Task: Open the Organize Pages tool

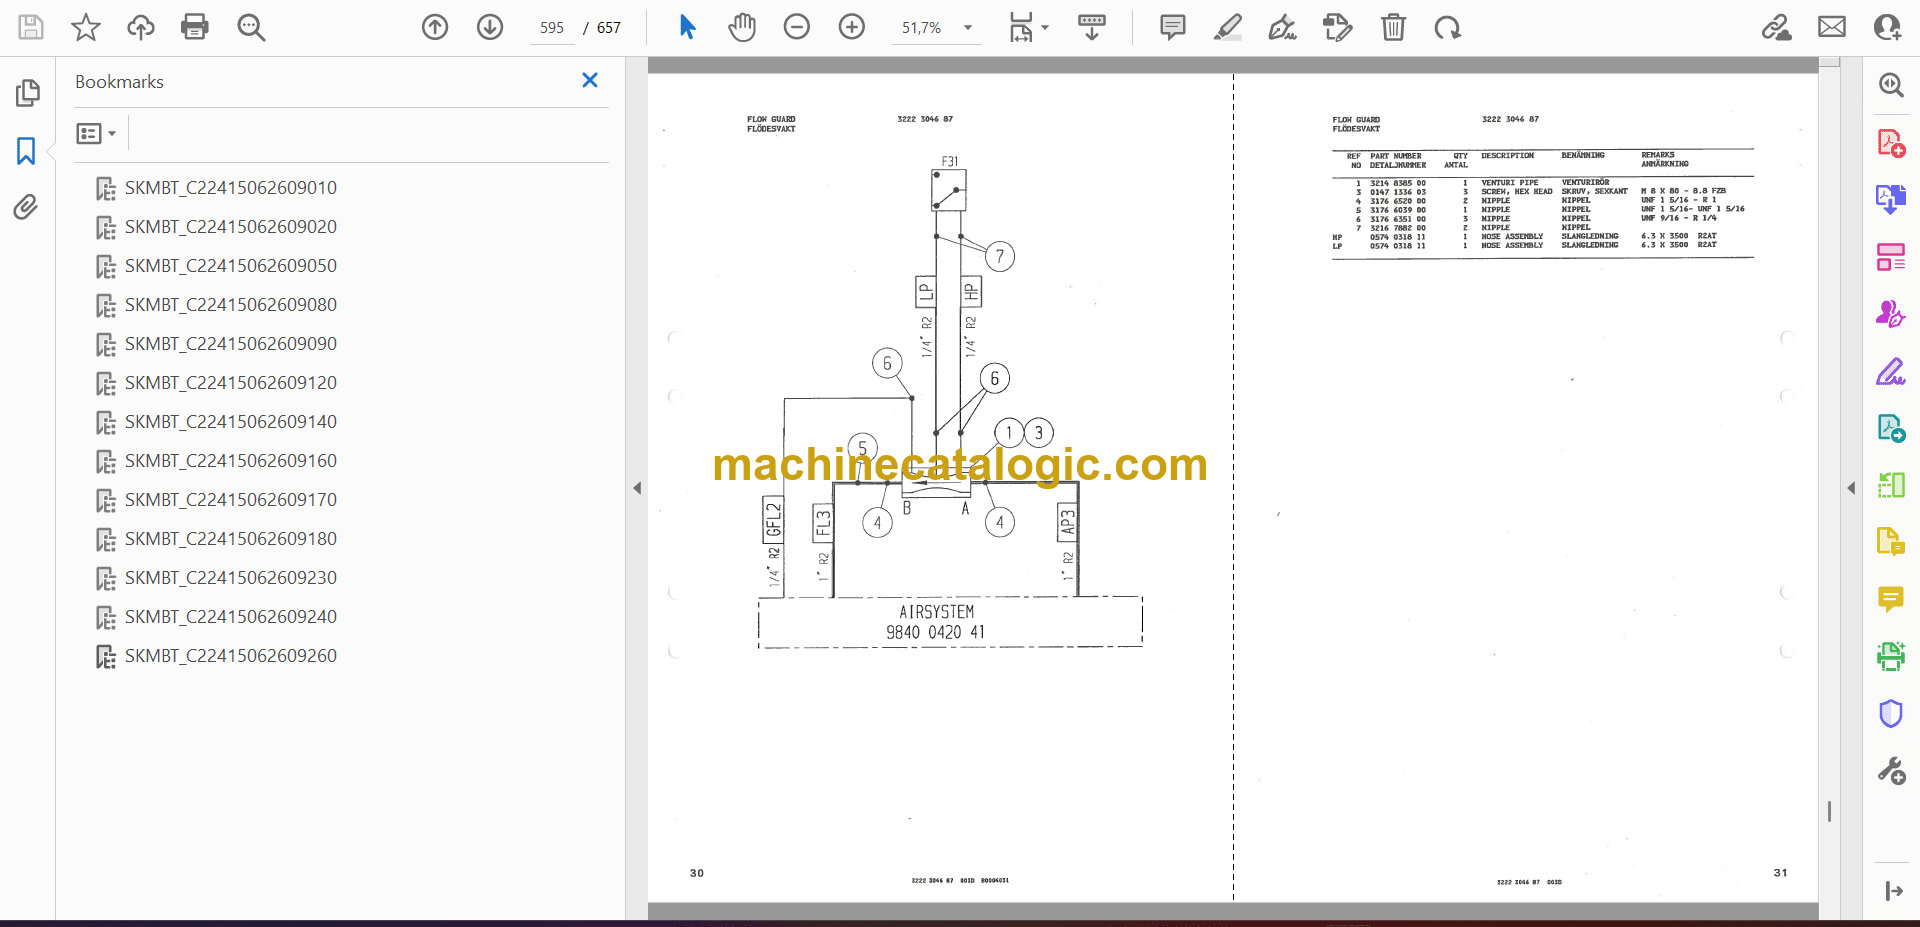Action: pos(1891,257)
